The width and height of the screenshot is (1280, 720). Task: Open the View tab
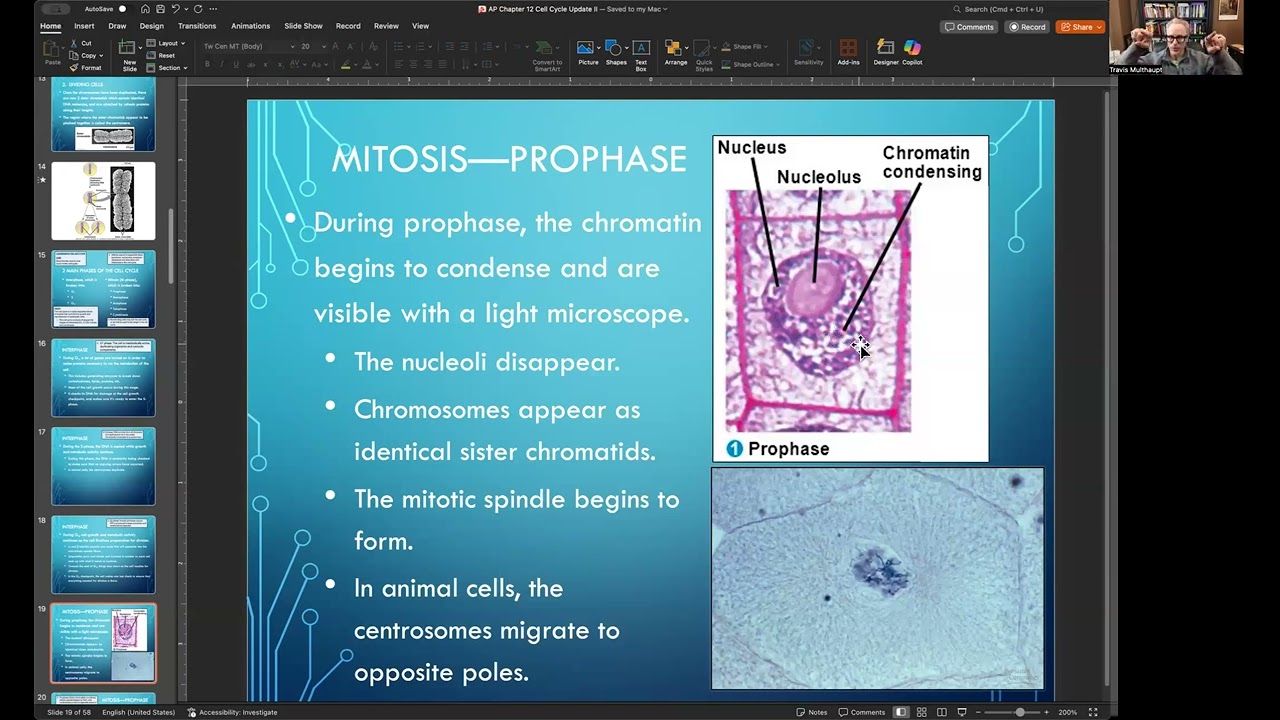tap(420, 26)
